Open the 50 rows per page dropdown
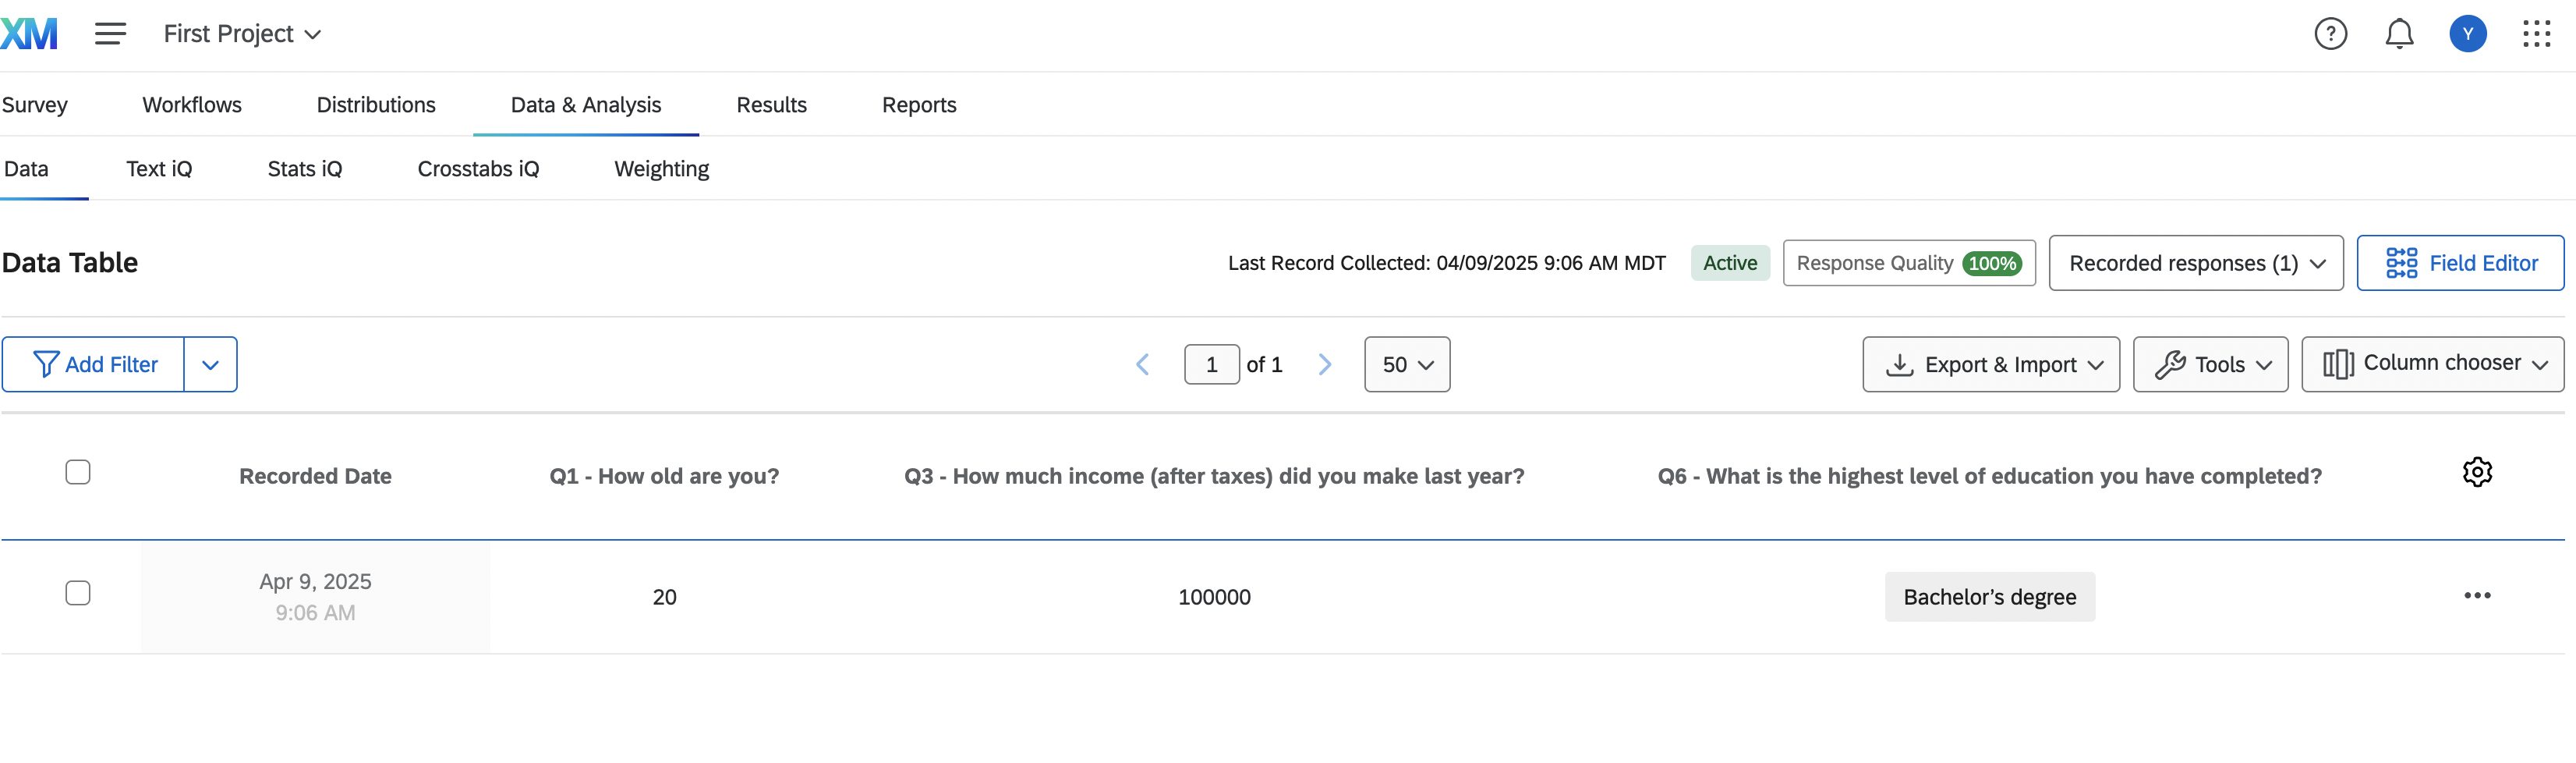 pos(1406,365)
